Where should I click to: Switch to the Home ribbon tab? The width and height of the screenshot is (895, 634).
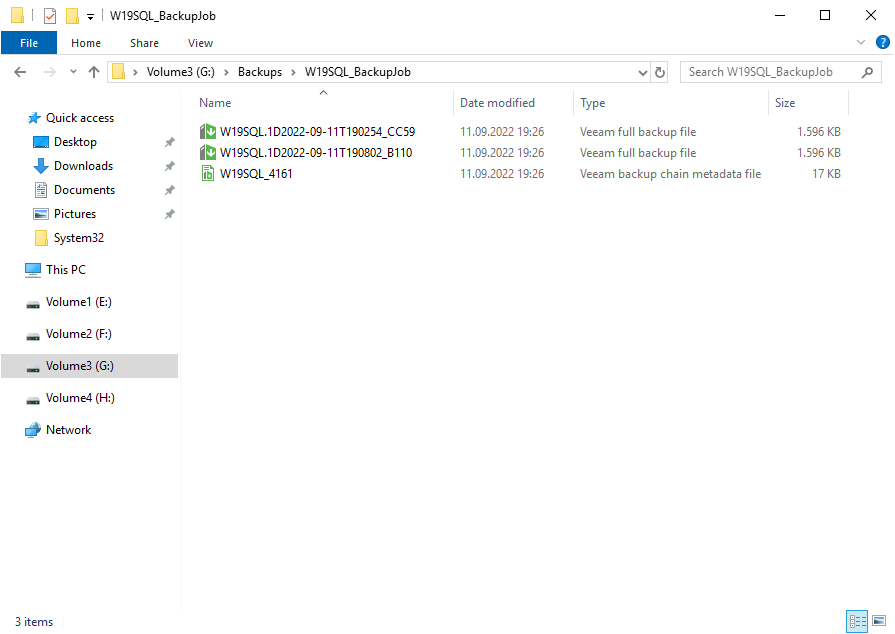(x=86, y=43)
